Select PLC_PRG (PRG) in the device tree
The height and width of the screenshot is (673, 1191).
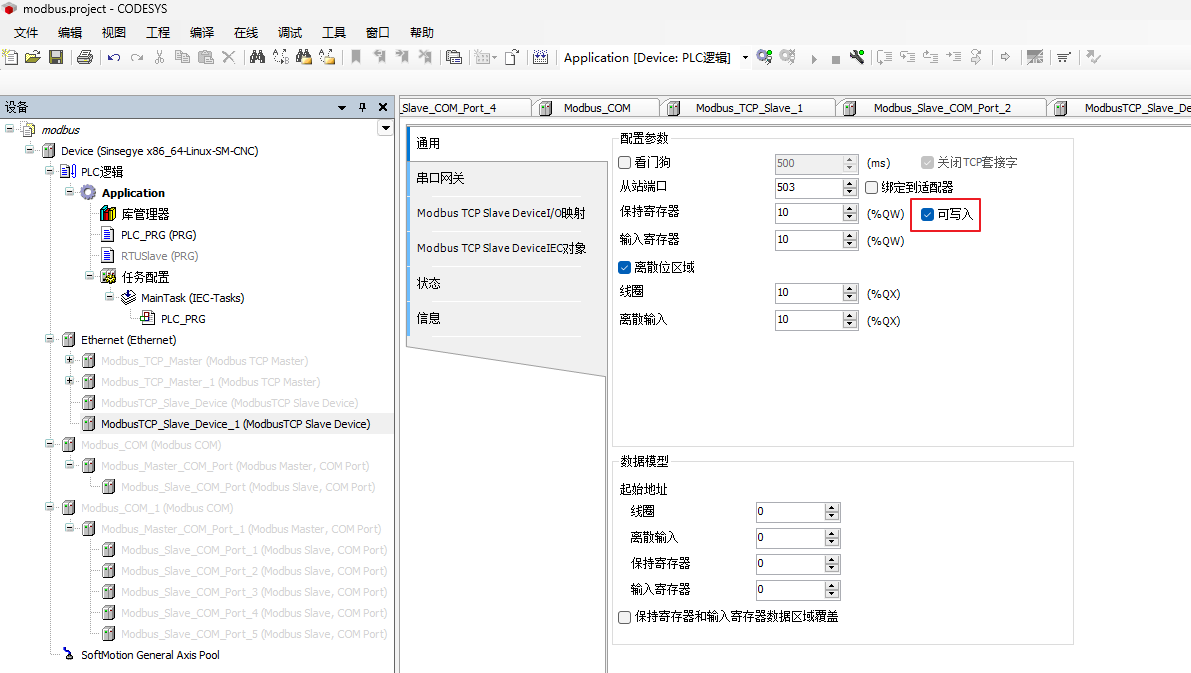click(x=158, y=235)
